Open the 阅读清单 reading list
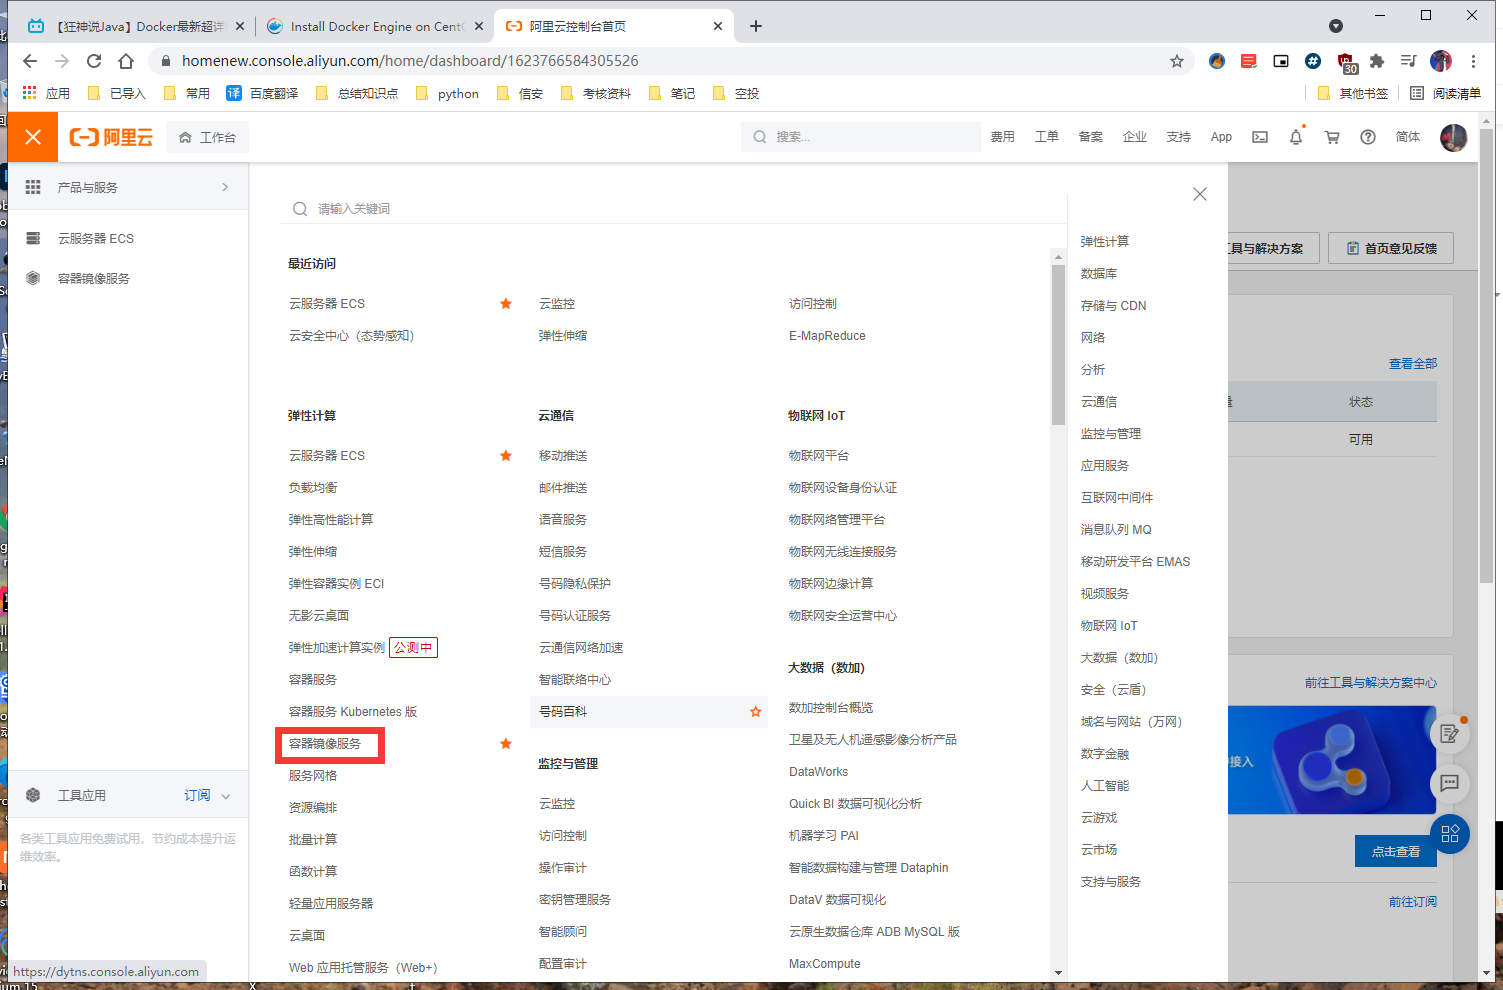 click(1445, 93)
